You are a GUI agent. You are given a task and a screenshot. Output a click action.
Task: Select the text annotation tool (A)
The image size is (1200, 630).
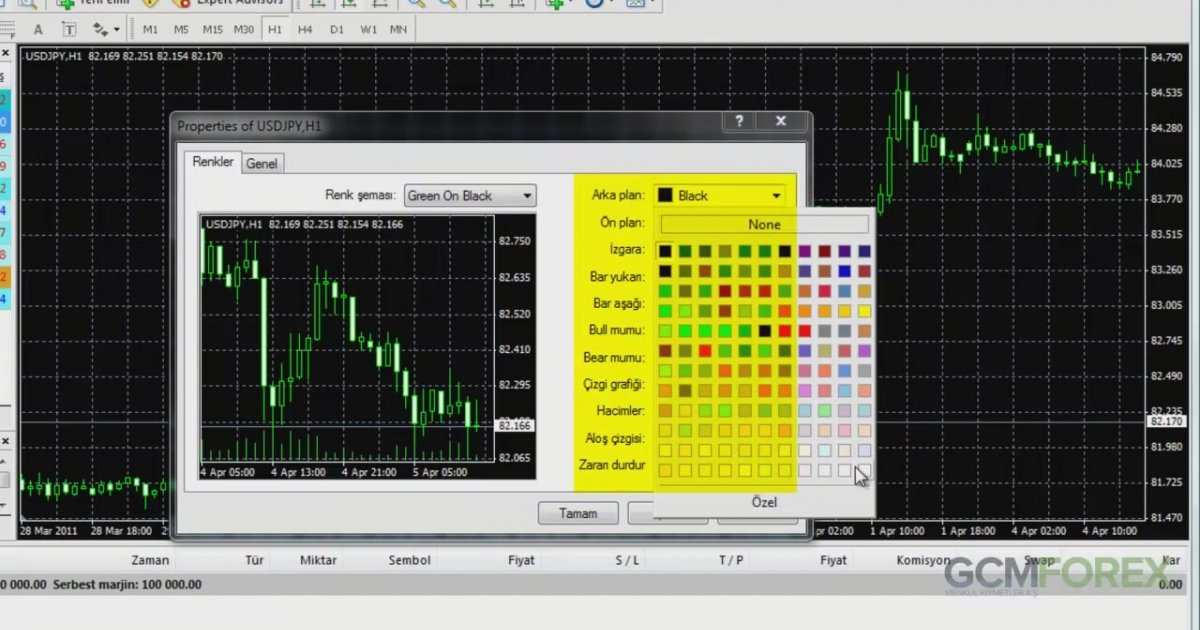click(x=39, y=29)
